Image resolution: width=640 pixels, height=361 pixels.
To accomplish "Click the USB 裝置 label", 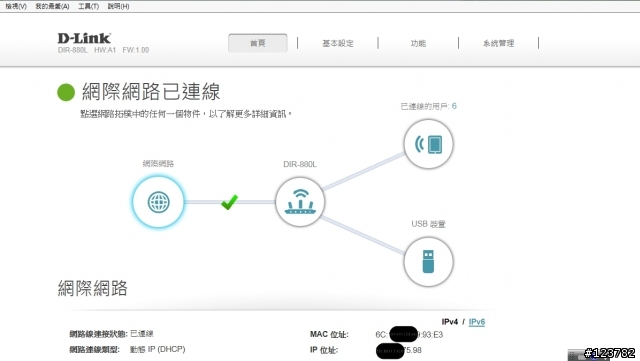I will 429,224.
